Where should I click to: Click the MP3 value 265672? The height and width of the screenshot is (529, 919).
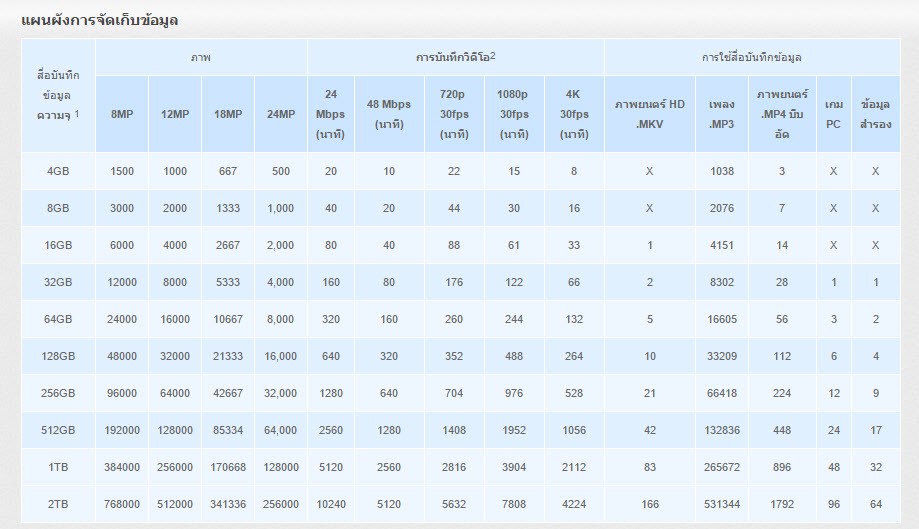click(x=722, y=467)
